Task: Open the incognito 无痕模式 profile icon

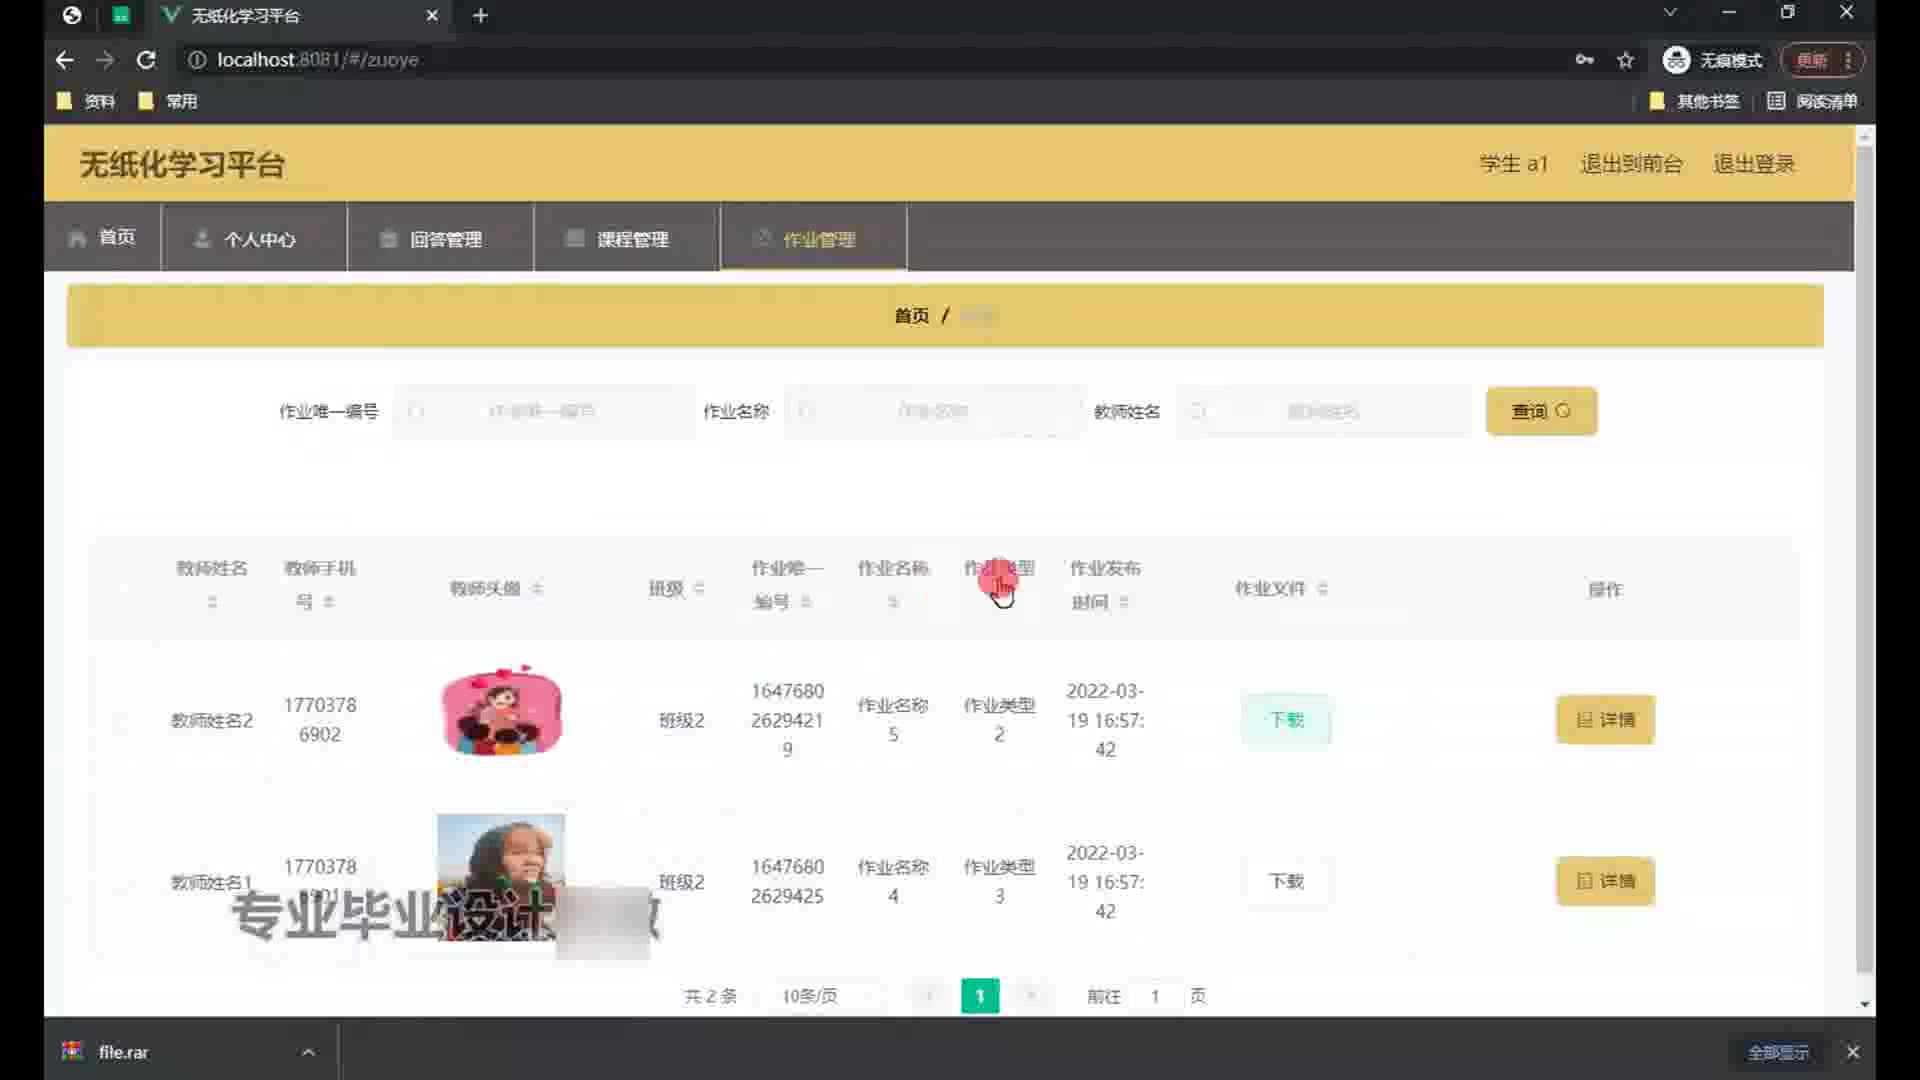Action: click(x=1676, y=60)
